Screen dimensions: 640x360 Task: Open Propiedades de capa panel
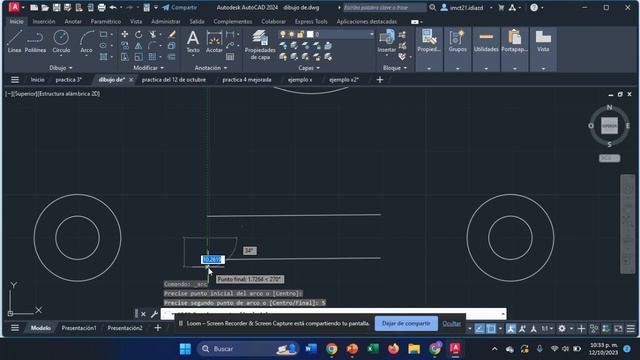260,45
